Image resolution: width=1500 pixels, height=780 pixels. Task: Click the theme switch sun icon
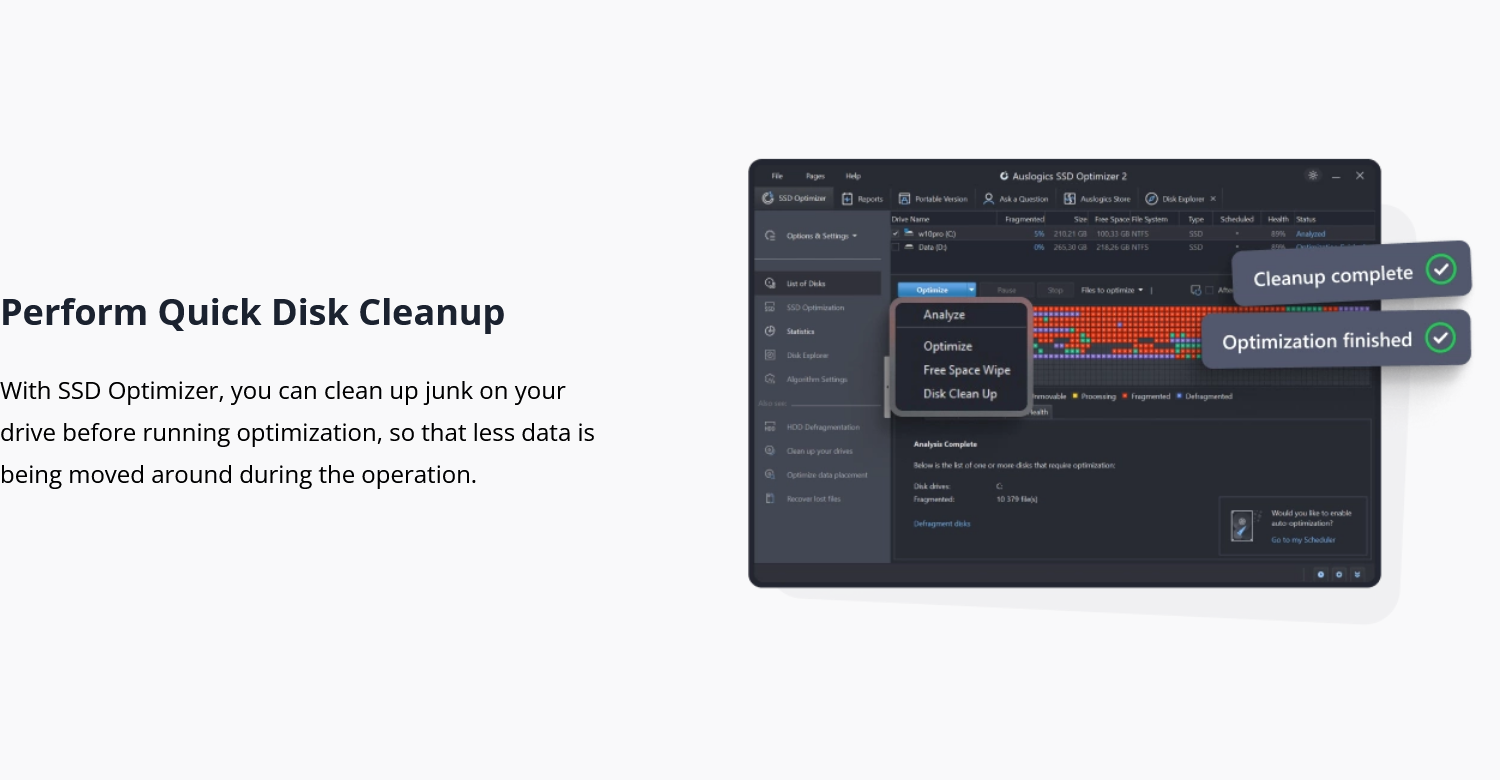tap(1313, 175)
